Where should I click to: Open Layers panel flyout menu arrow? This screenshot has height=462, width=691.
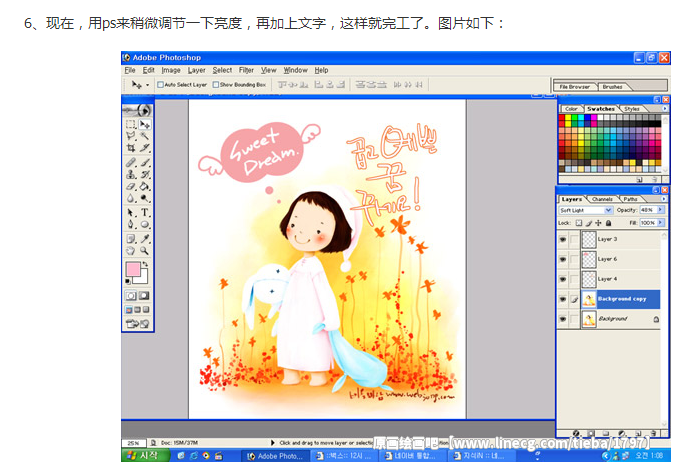coord(664,199)
